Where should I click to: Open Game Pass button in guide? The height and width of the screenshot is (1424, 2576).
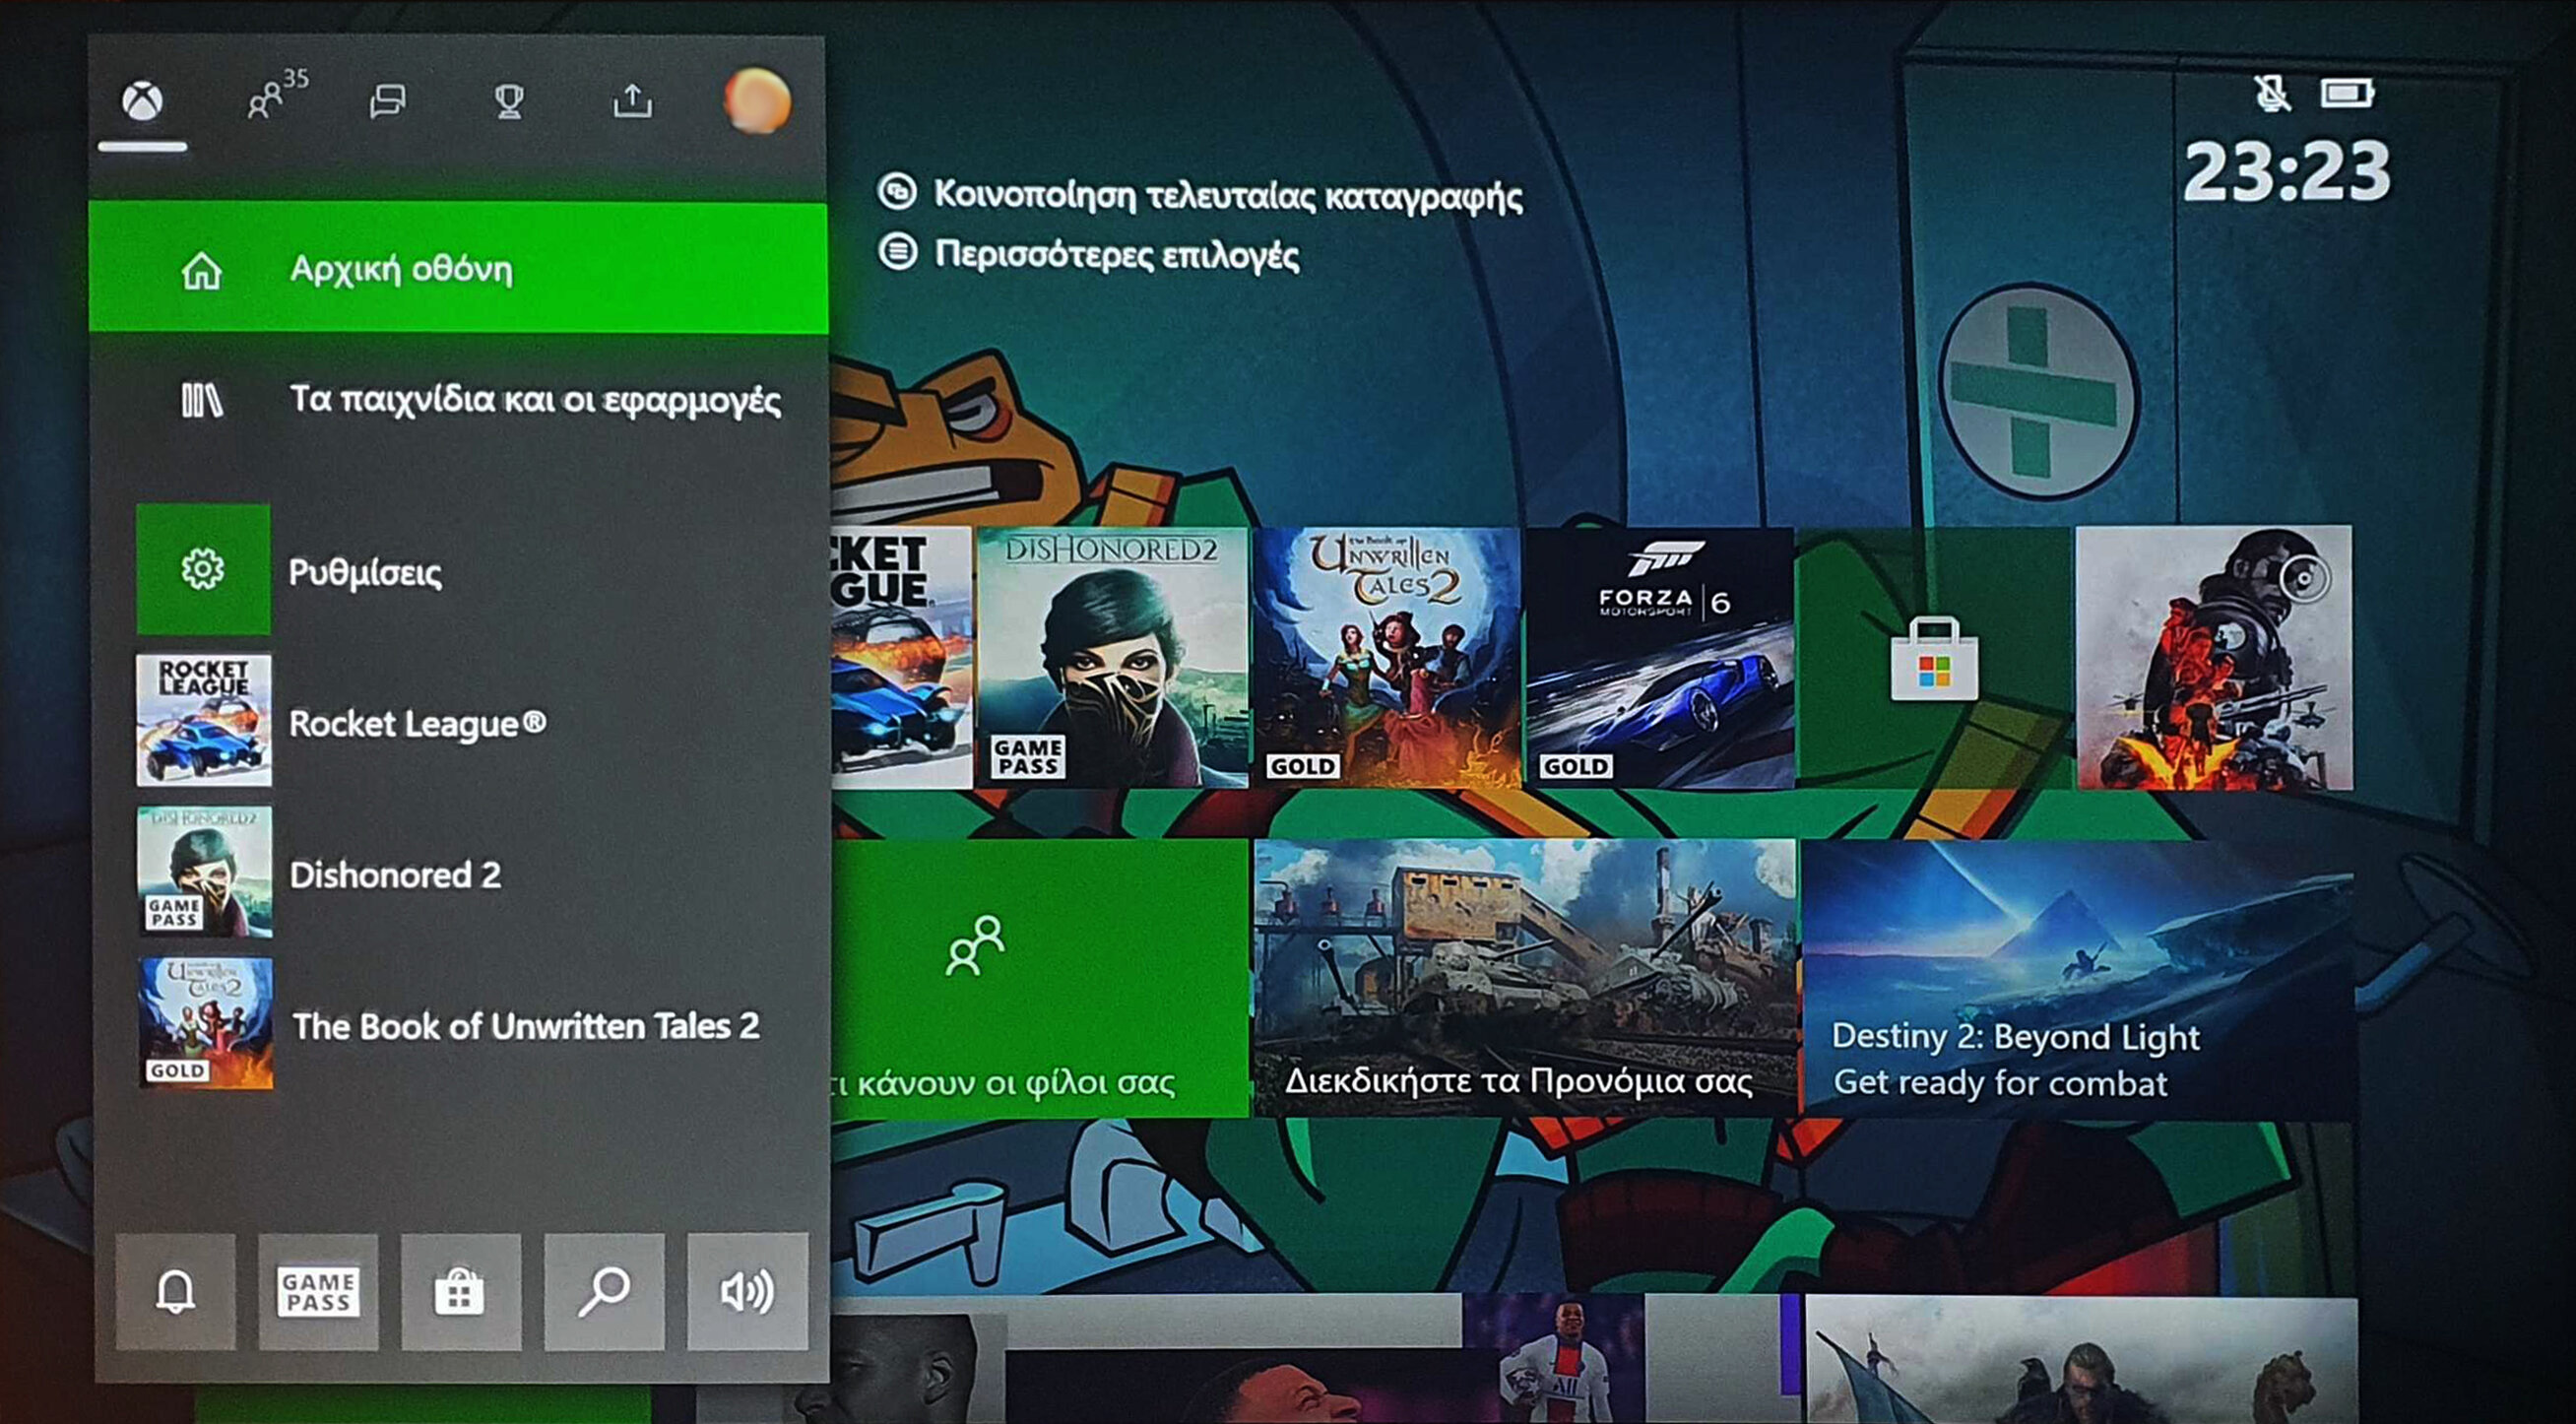318,1291
